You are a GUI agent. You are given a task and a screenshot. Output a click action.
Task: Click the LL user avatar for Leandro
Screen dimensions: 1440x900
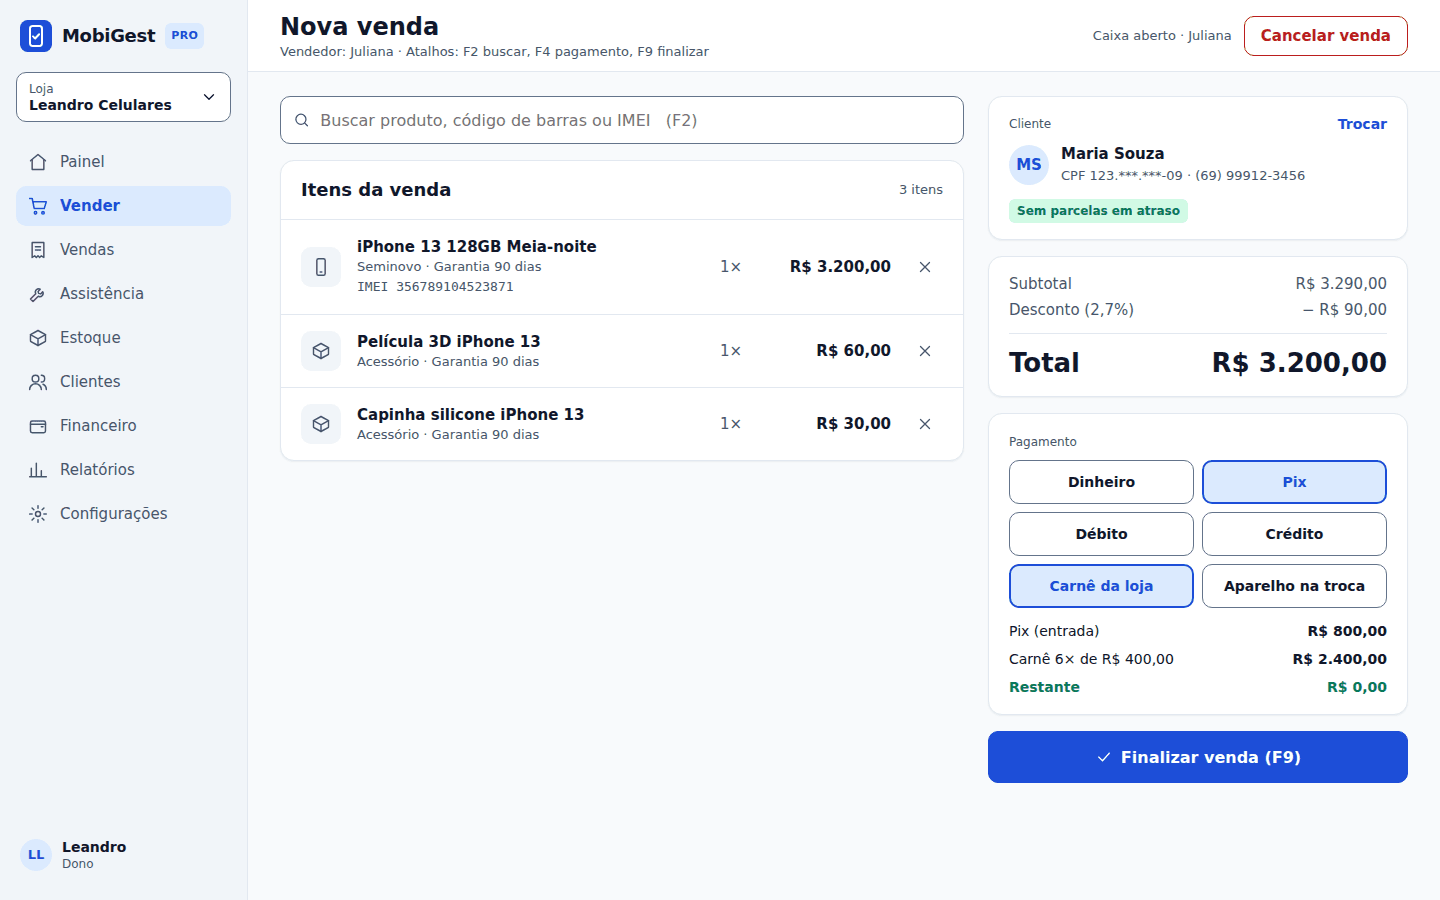pyautogui.click(x=36, y=855)
